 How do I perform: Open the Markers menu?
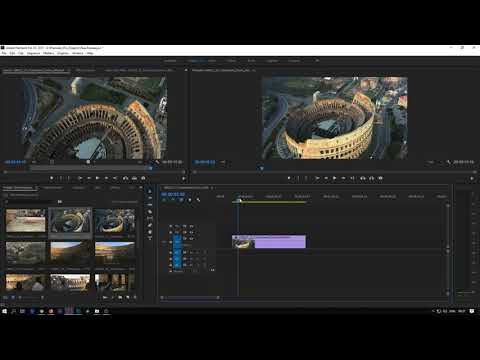49,53
